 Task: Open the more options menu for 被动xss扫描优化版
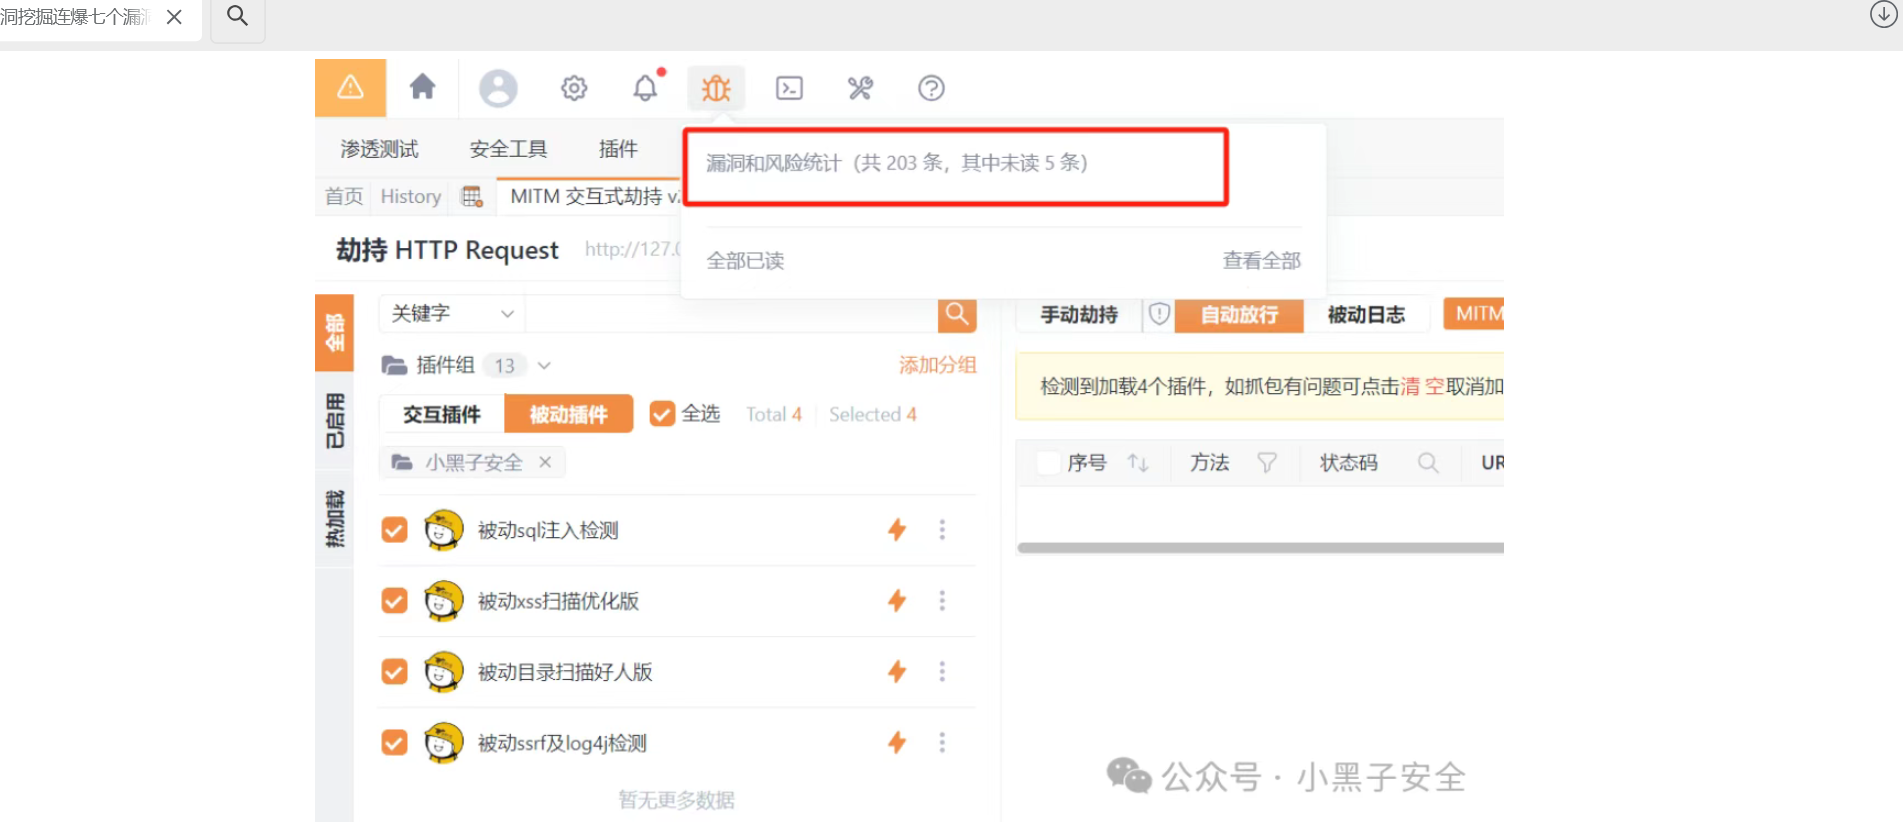[942, 601]
